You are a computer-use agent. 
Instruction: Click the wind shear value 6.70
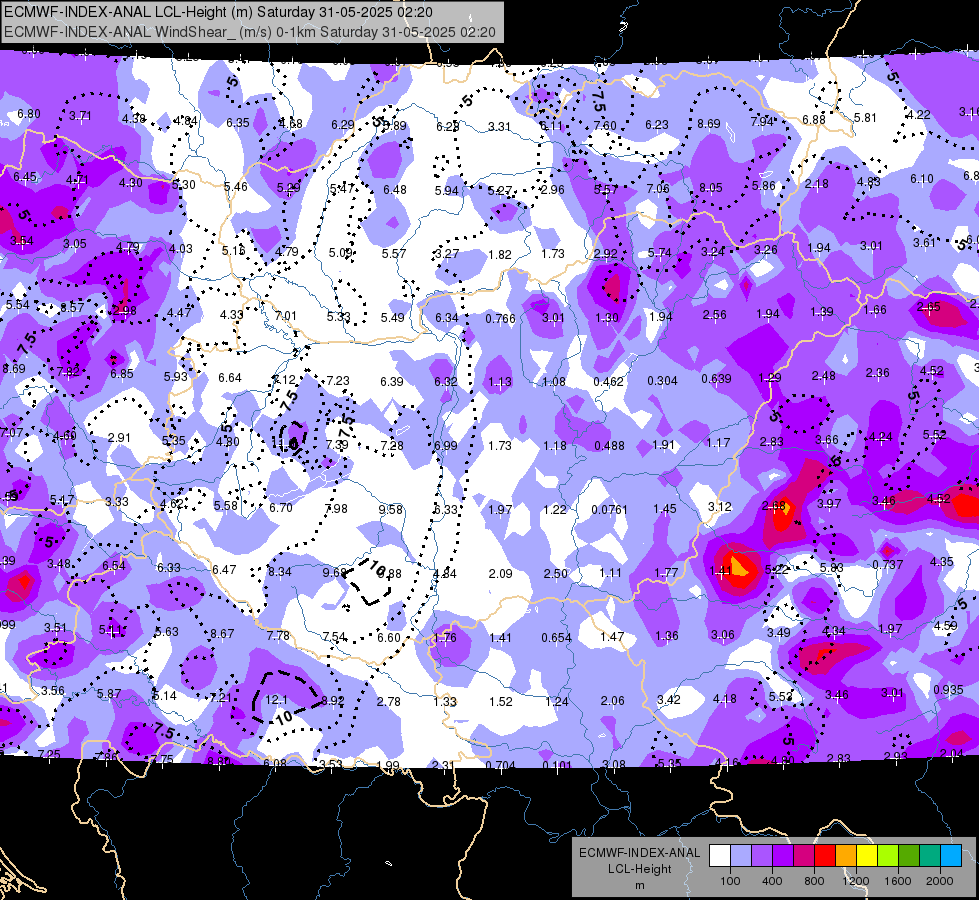(x=281, y=508)
